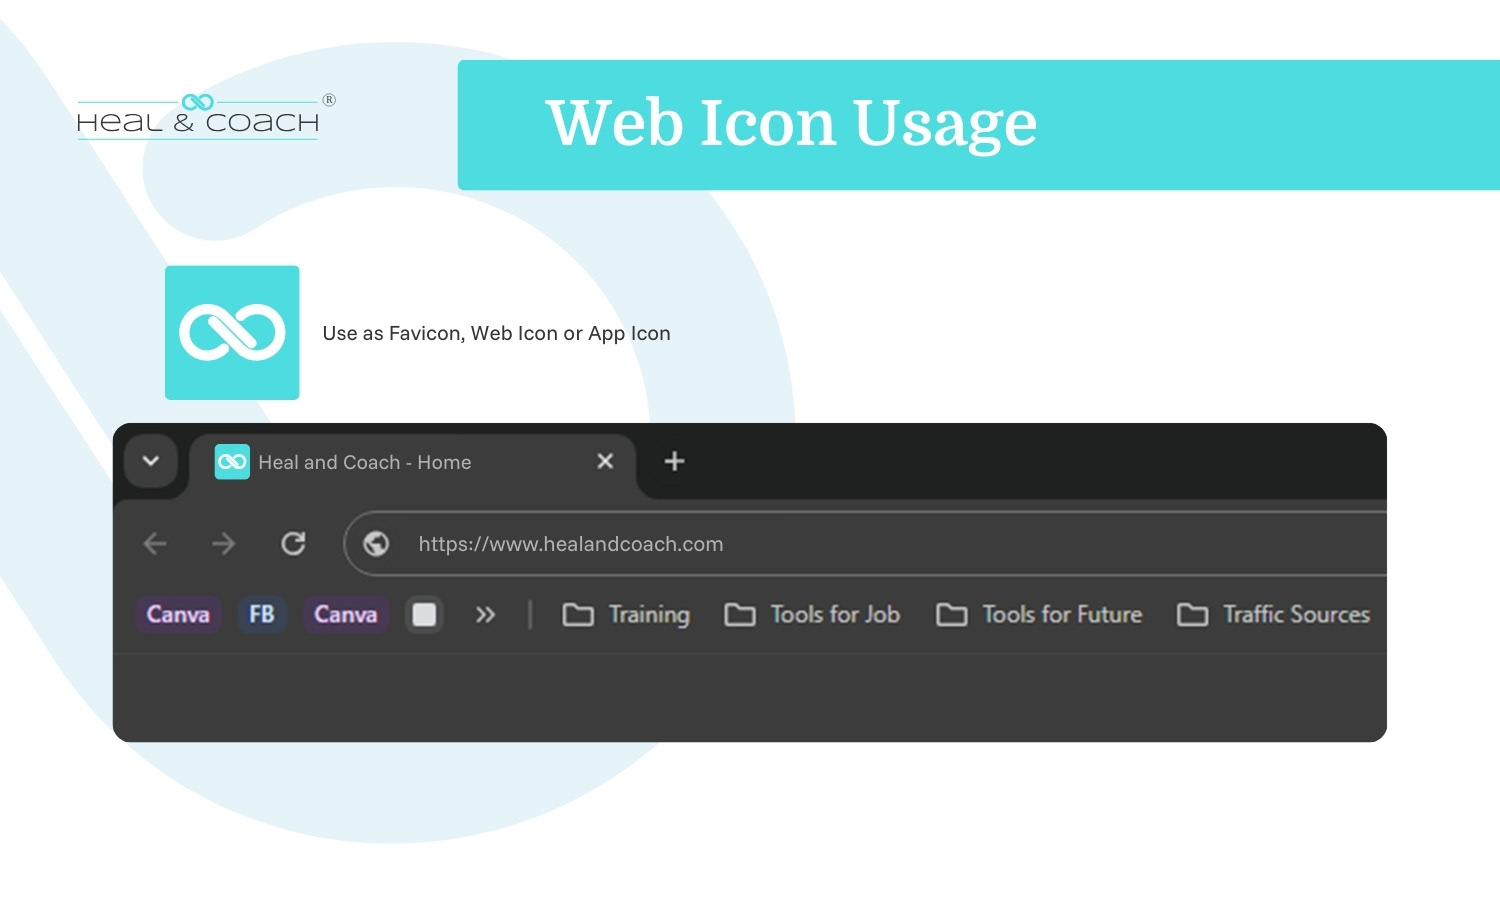Click the Web Icon Usage heading
Screen dimensions: 1500x900
tap(791, 123)
